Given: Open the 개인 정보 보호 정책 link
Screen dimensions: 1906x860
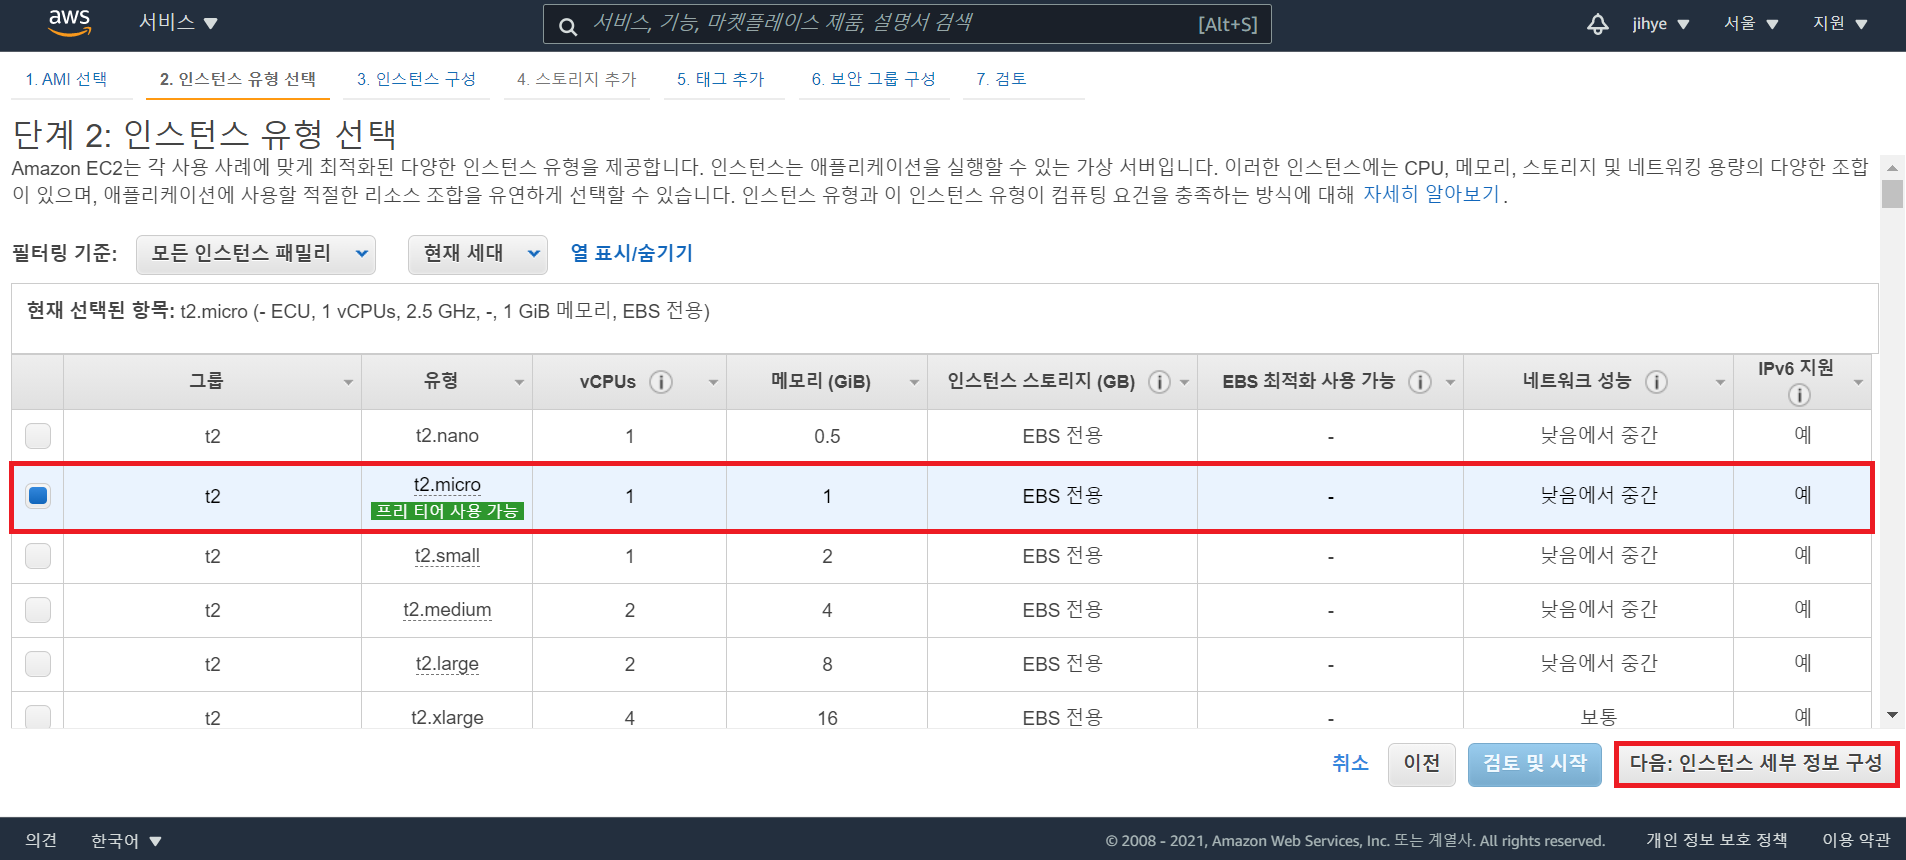Looking at the screenshot, I should point(1717,841).
